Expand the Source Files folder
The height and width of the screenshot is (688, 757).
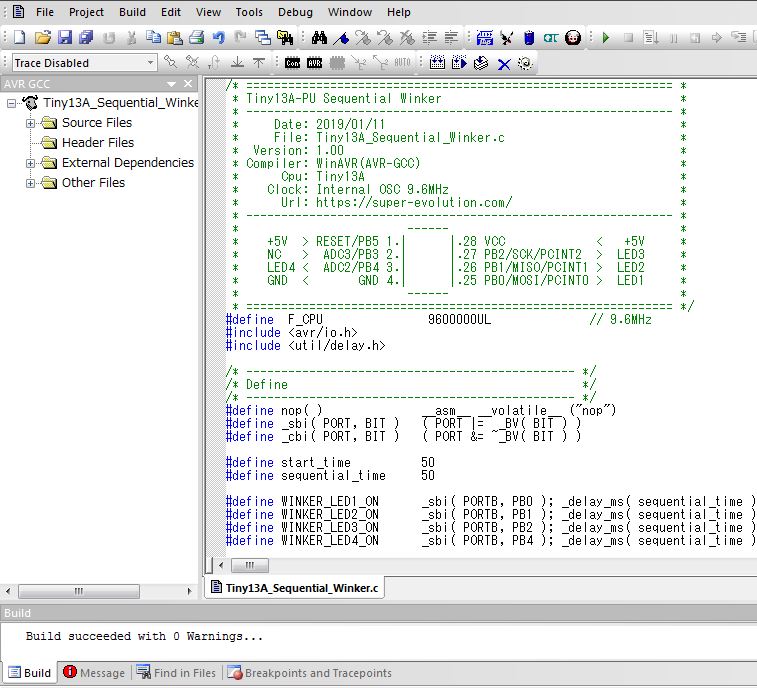coord(31,123)
